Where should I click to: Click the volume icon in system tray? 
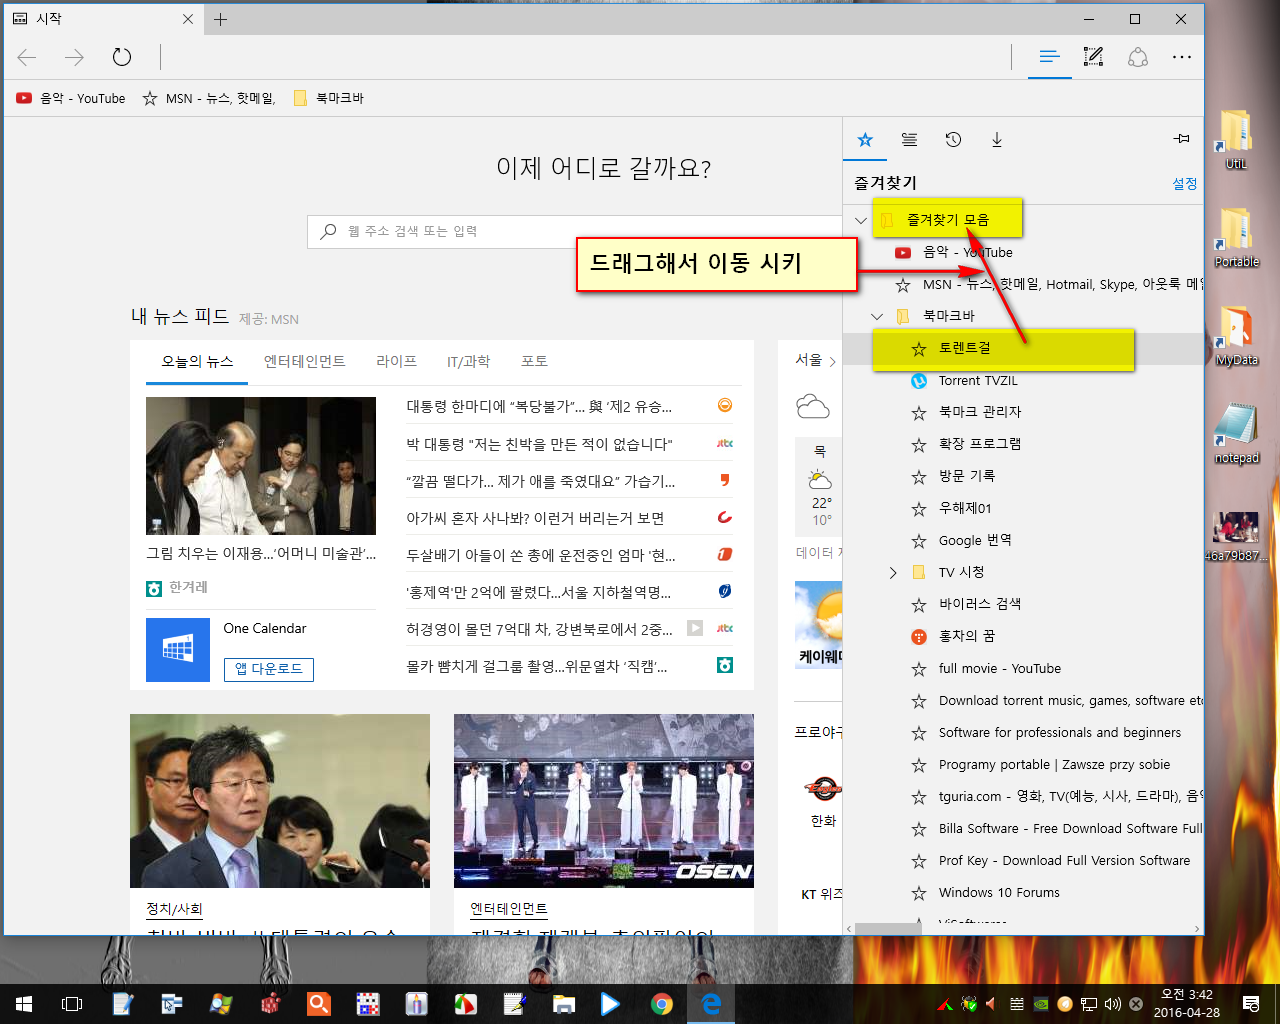tap(1113, 1004)
